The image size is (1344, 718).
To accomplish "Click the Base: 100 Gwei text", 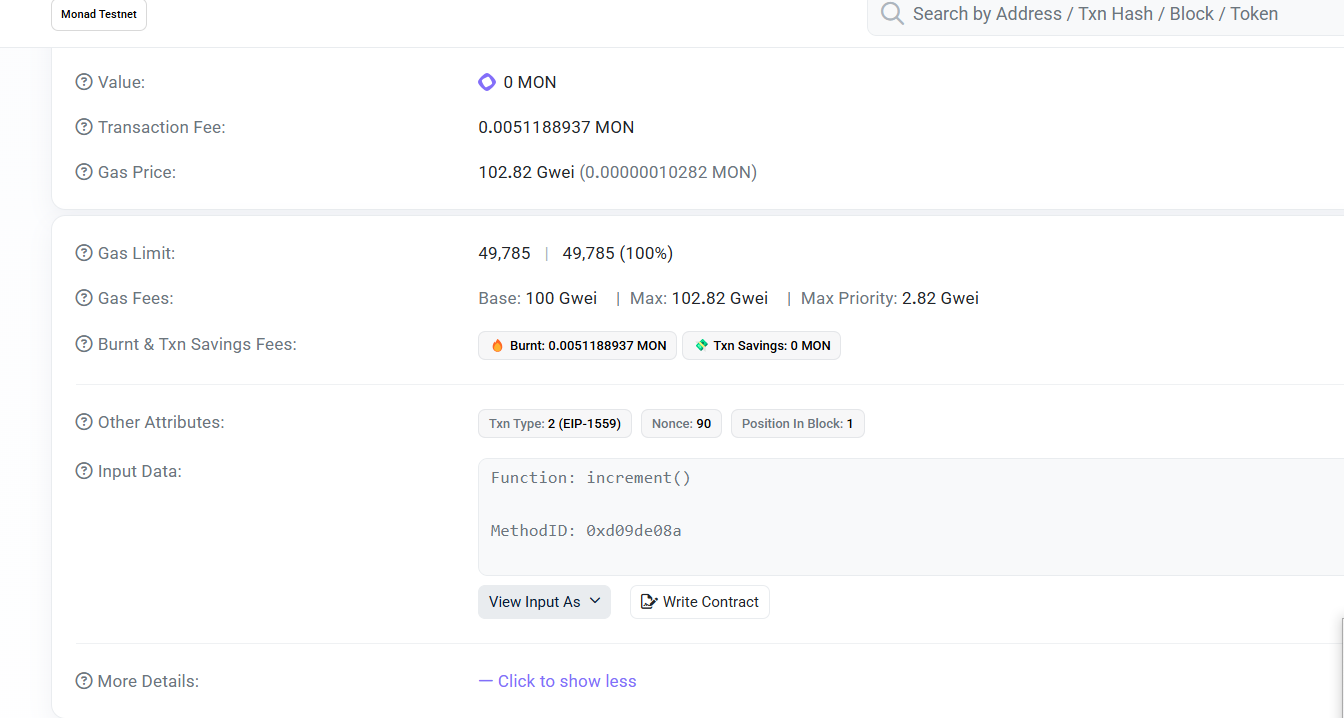I will click(538, 298).
